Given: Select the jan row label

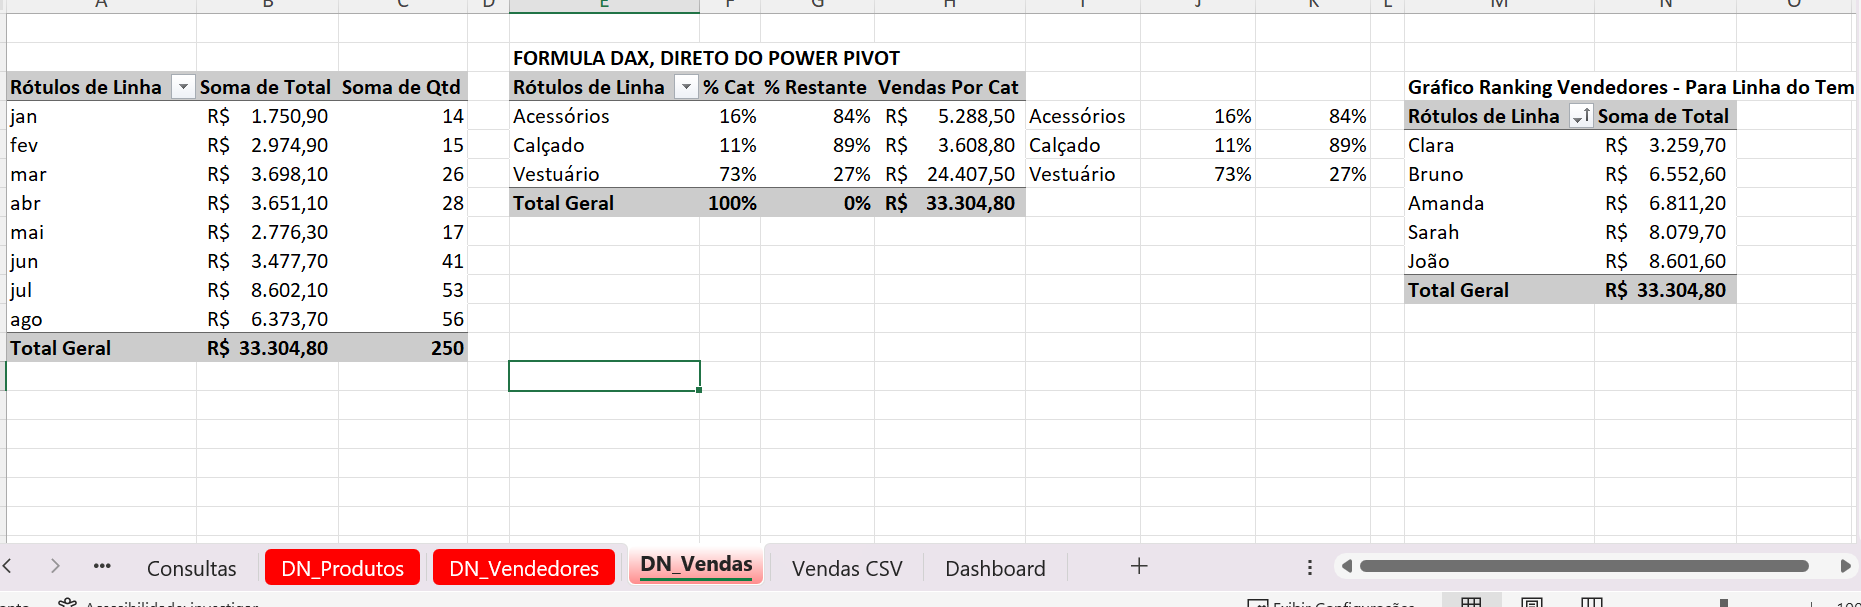Looking at the screenshot, I should 101,116.
